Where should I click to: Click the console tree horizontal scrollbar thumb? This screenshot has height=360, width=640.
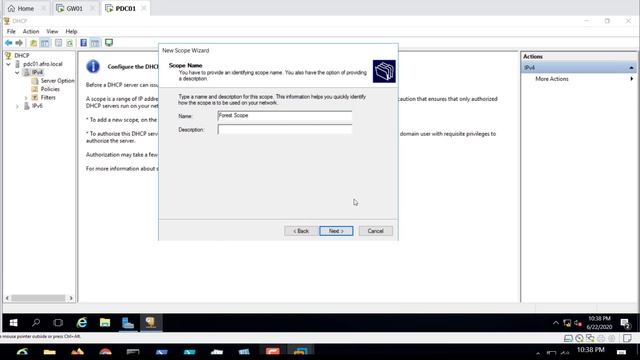pyautogui.click(x=38, y=298)
